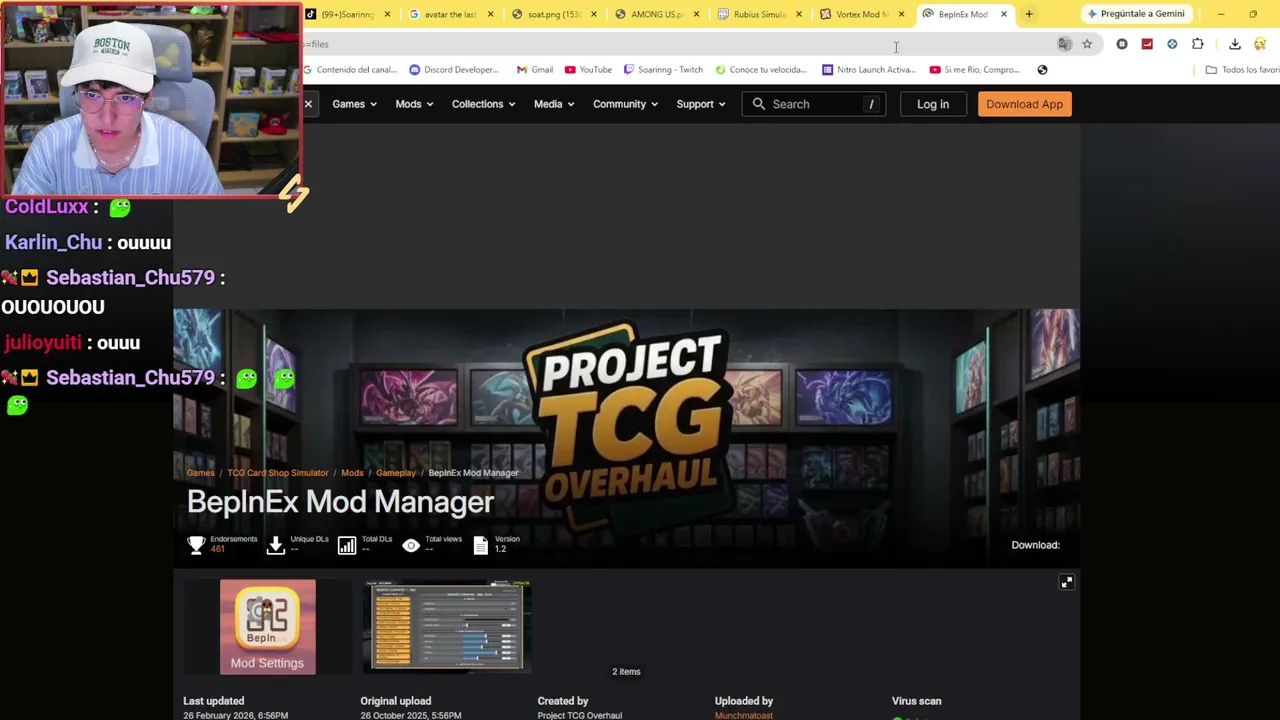The height and width of the screenshot is (720, 1280).
Task: Switch to the AMONG US tab
Action: (655, 14)
